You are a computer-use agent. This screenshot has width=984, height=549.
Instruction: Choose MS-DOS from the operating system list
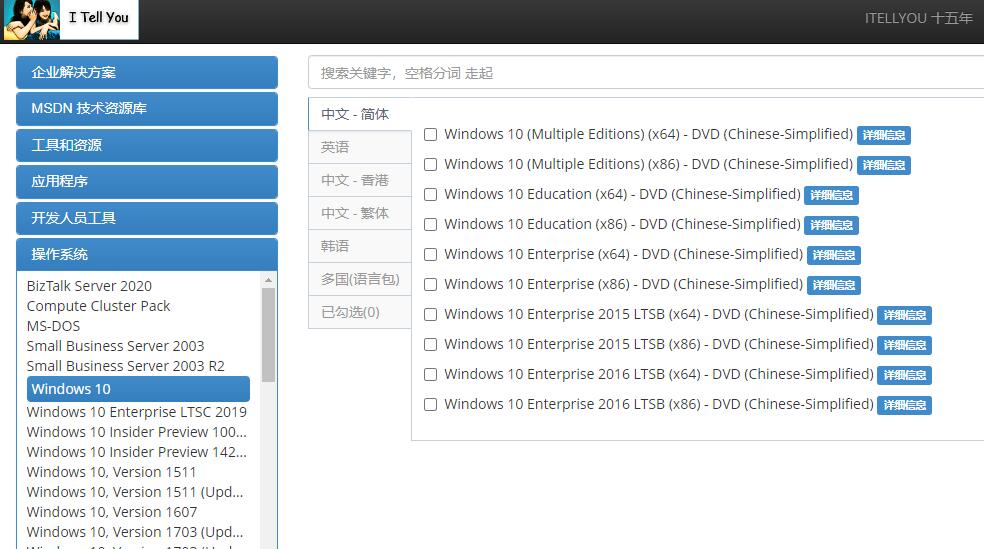pos(54,326)
